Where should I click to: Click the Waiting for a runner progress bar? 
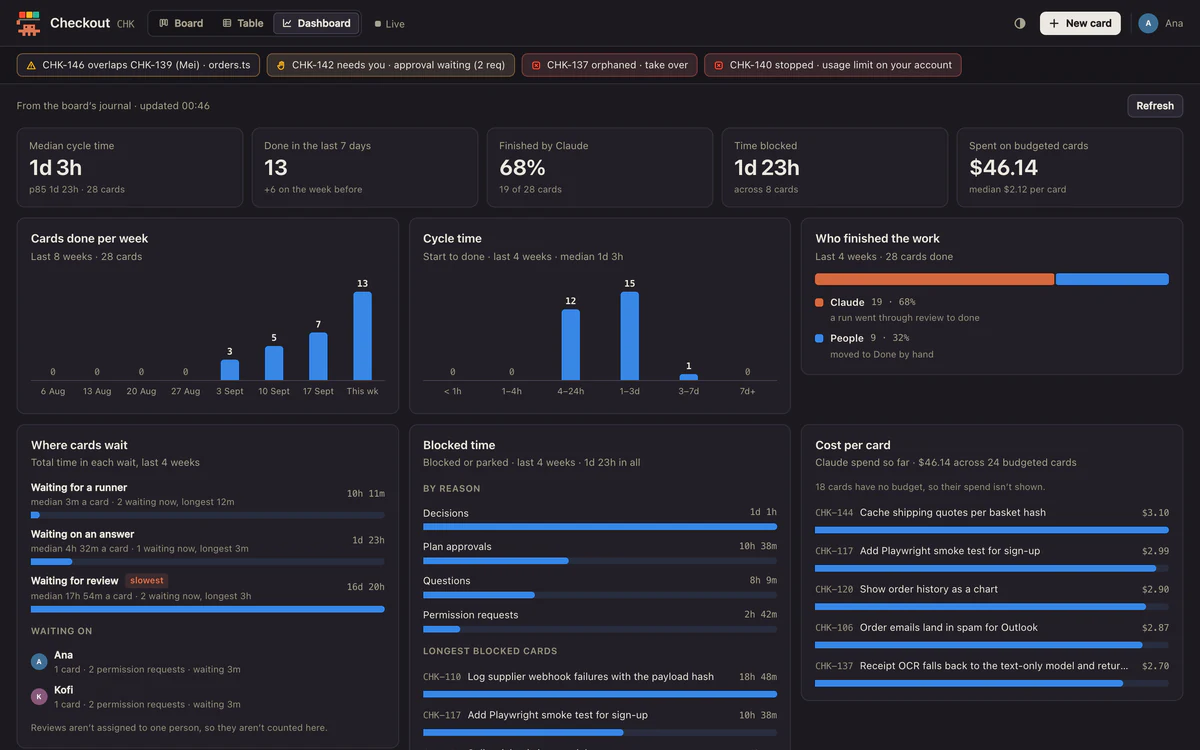pos(208,515)
